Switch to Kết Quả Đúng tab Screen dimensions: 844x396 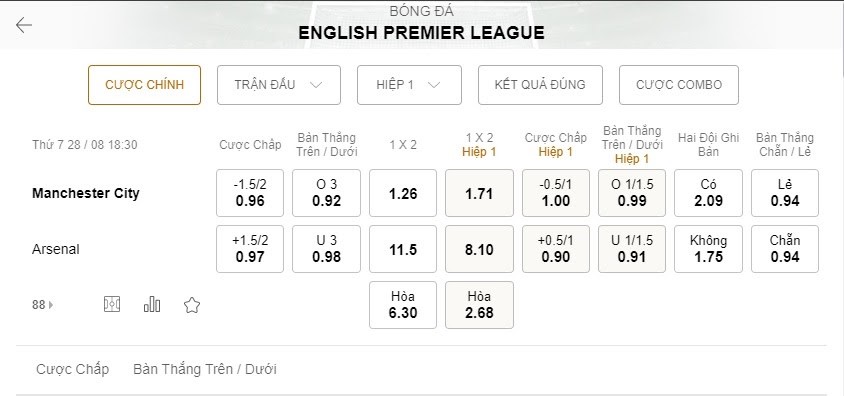540,85
